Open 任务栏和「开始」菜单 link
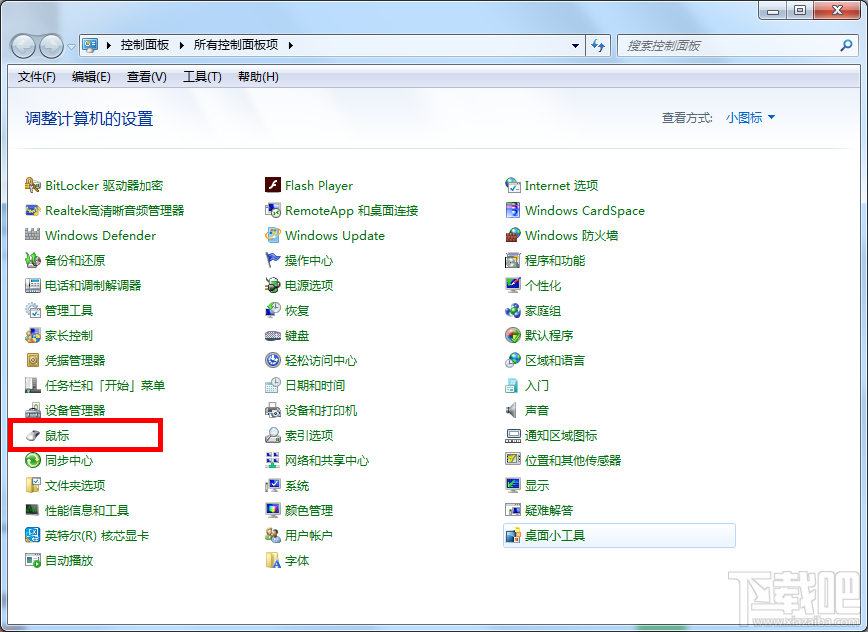The image size is (868, 632). [x=105, y=385]
